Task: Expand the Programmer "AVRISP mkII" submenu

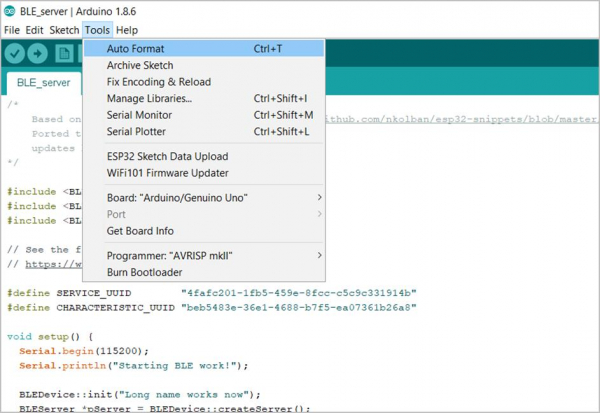Action: click(x=215, y=255)
